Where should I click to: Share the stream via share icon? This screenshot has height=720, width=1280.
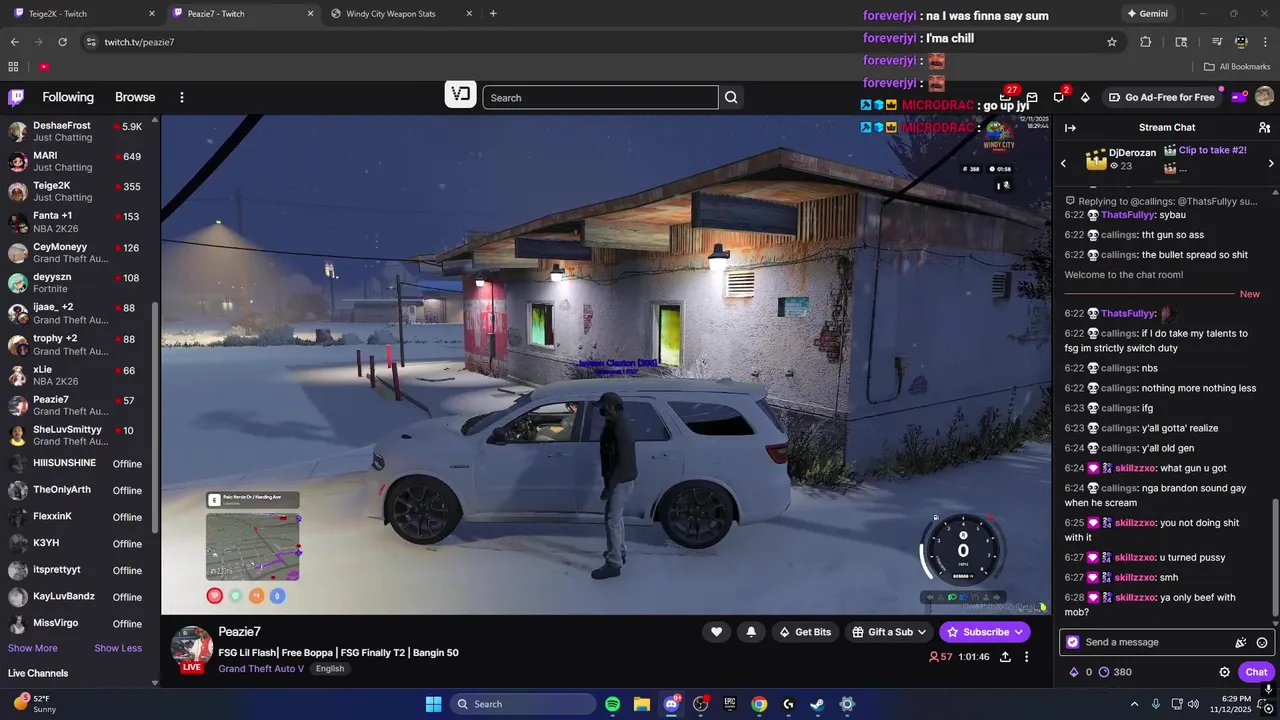(1005, 657)
